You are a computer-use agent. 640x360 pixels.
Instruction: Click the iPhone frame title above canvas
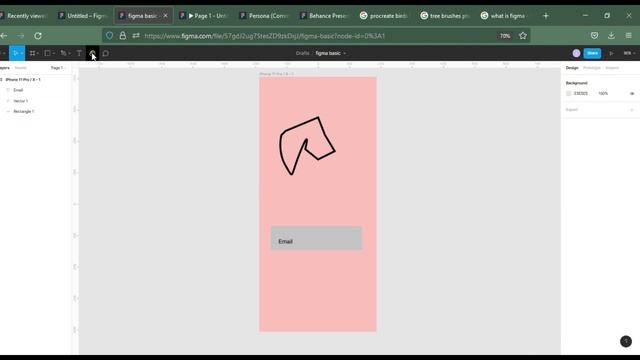(x=276, y=74)
